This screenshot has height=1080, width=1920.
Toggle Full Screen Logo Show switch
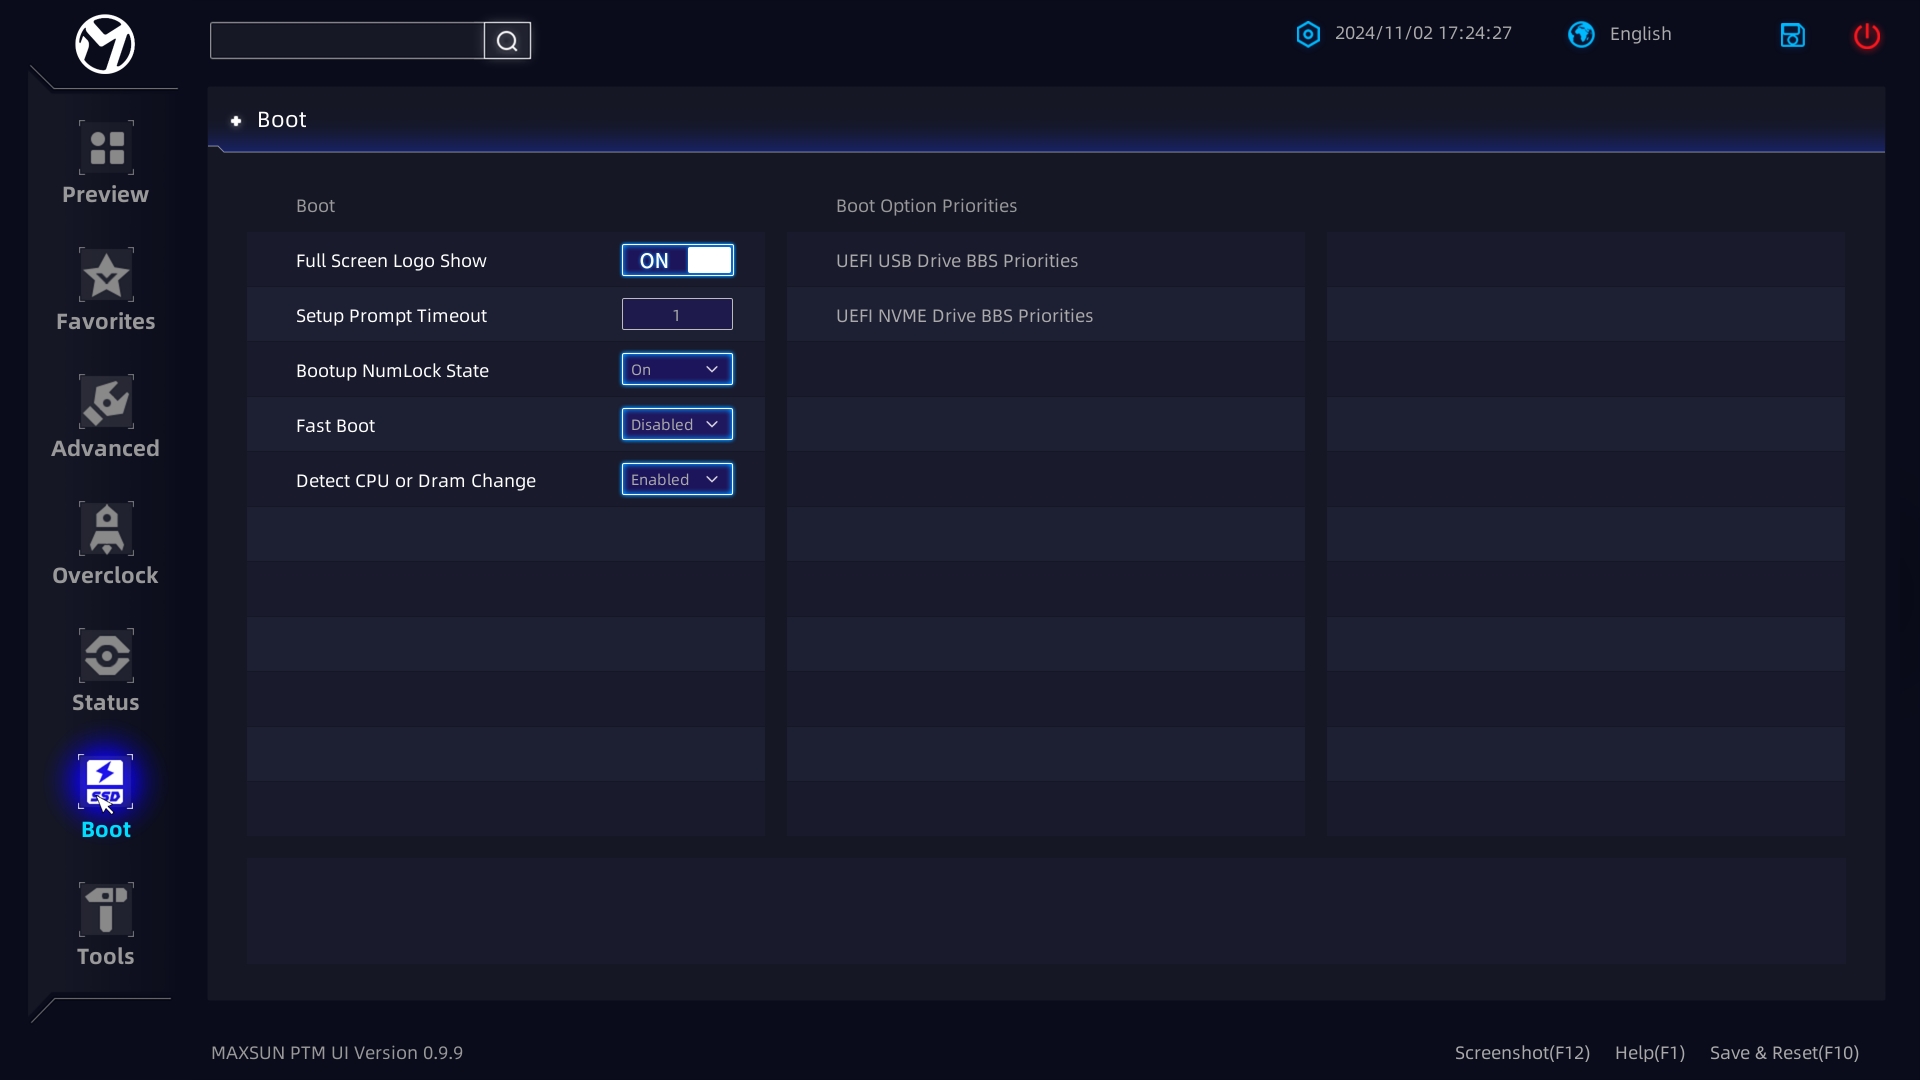(677, 260)
